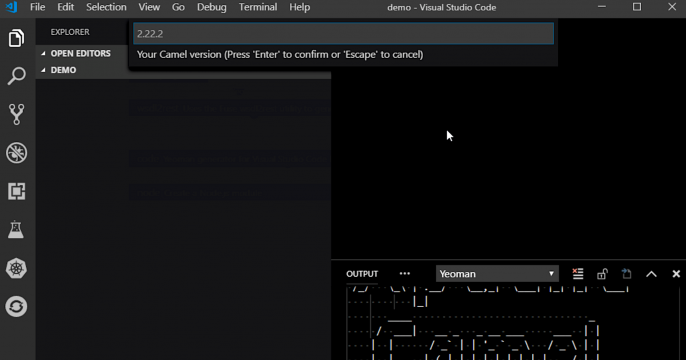This screenshot has width=686, height=360.
Task: Toggle output scroll lock
Action: click(x=602, y=274)
